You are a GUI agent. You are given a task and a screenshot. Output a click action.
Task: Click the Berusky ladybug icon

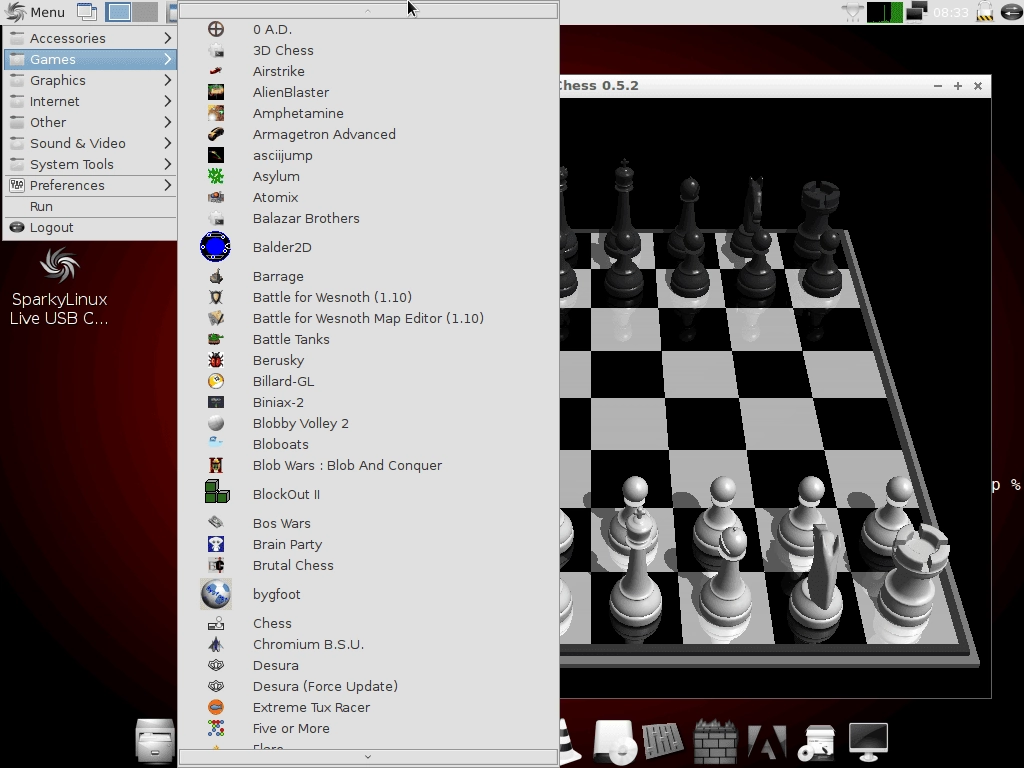[x=216, y=360]
